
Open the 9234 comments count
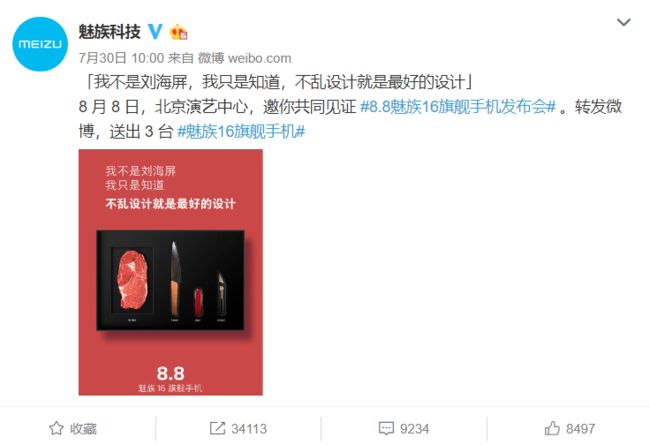[x=415, y=428]
